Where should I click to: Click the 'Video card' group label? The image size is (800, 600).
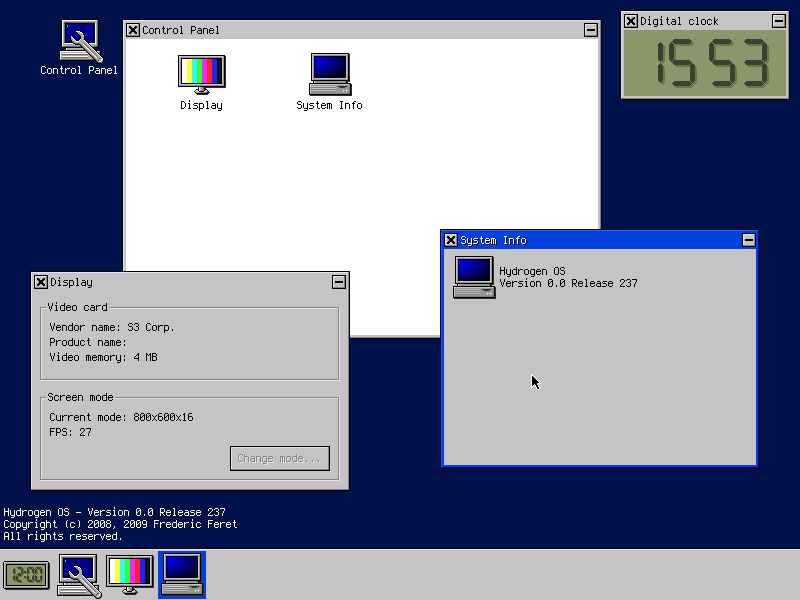[77, 307]
